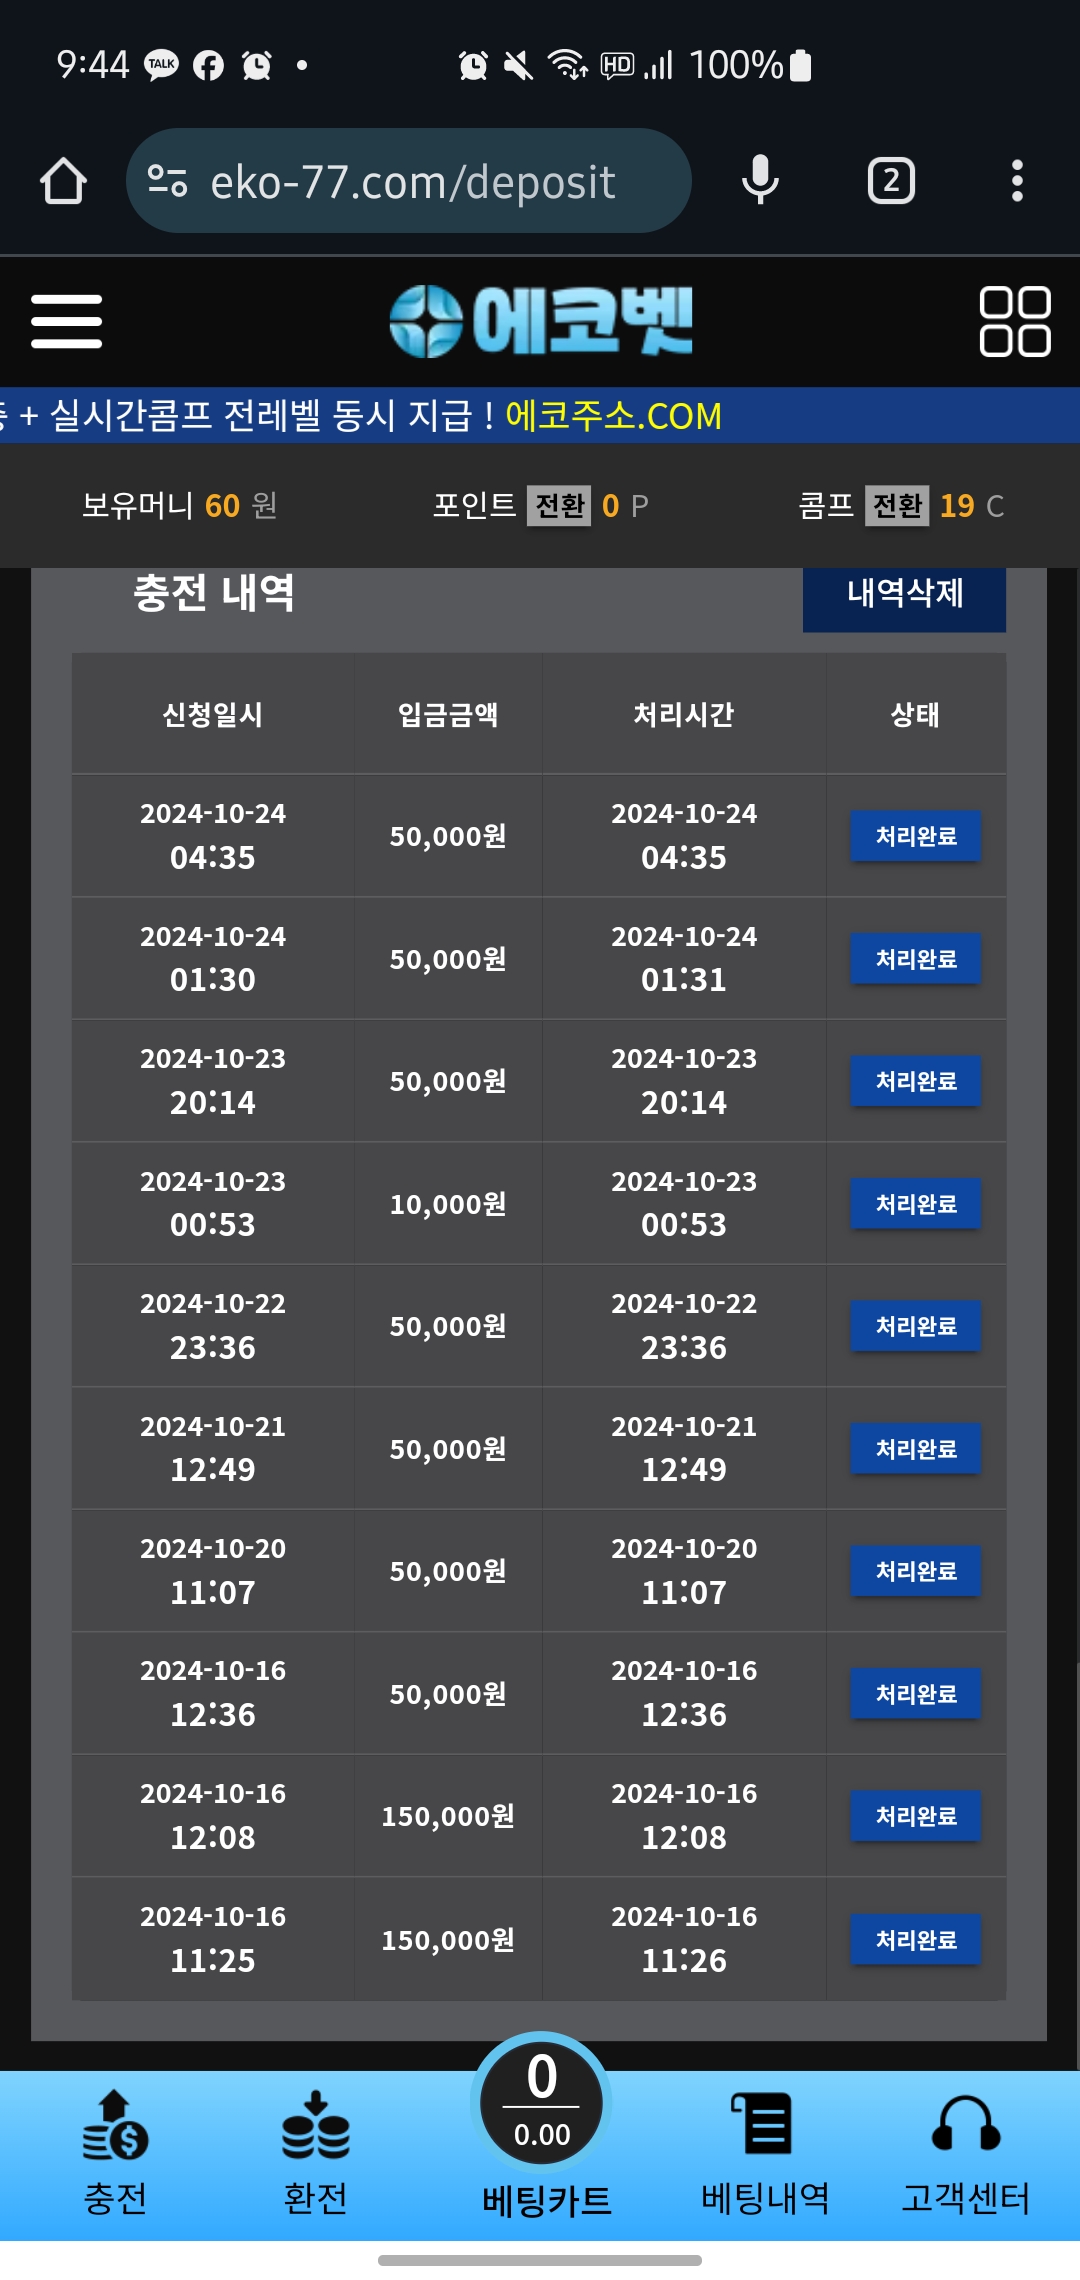Tap the eko-77.com/deposit address field
The height and width of the screenshot is (2280, 1080).
coord(412,182)
